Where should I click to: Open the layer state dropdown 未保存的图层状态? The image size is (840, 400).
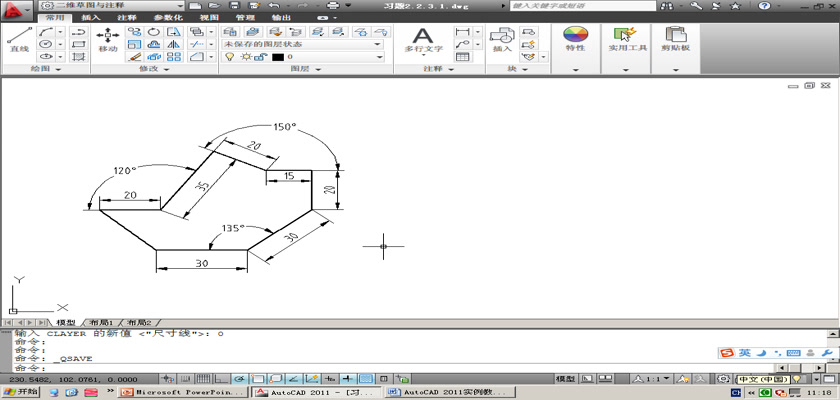(303, 44)
